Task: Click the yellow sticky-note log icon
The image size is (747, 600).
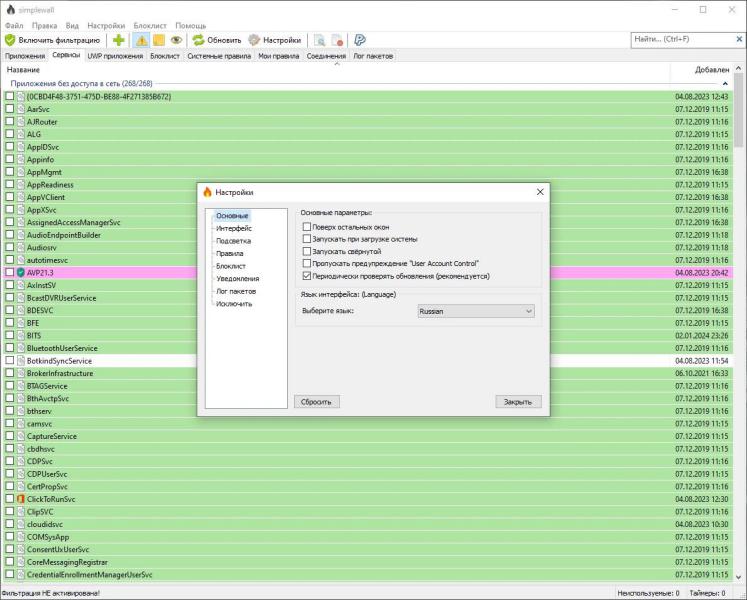Action: click(x=159, y=41)
